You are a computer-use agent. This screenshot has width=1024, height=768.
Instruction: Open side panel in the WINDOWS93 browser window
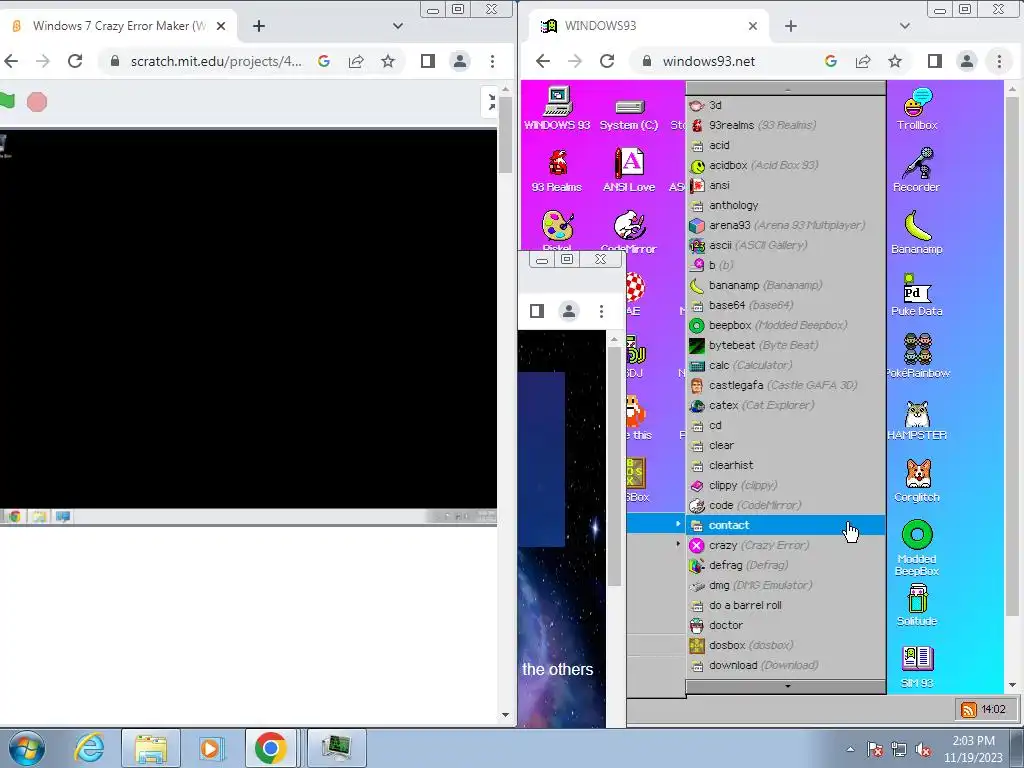[935, 61]
